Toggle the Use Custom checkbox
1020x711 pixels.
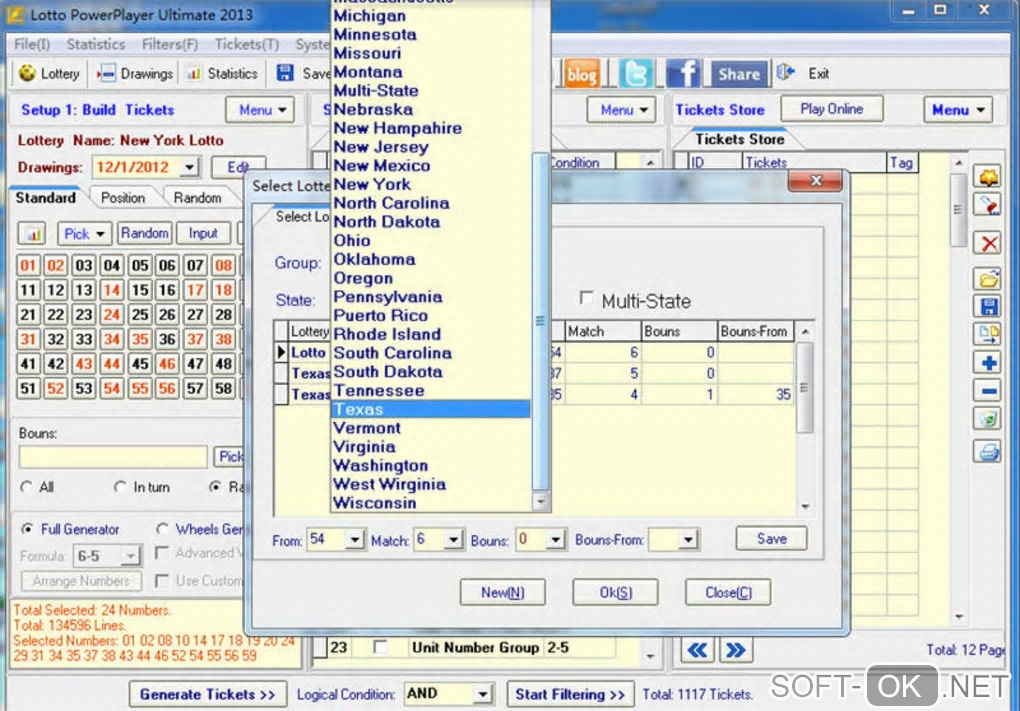click(x=162, y=580)
